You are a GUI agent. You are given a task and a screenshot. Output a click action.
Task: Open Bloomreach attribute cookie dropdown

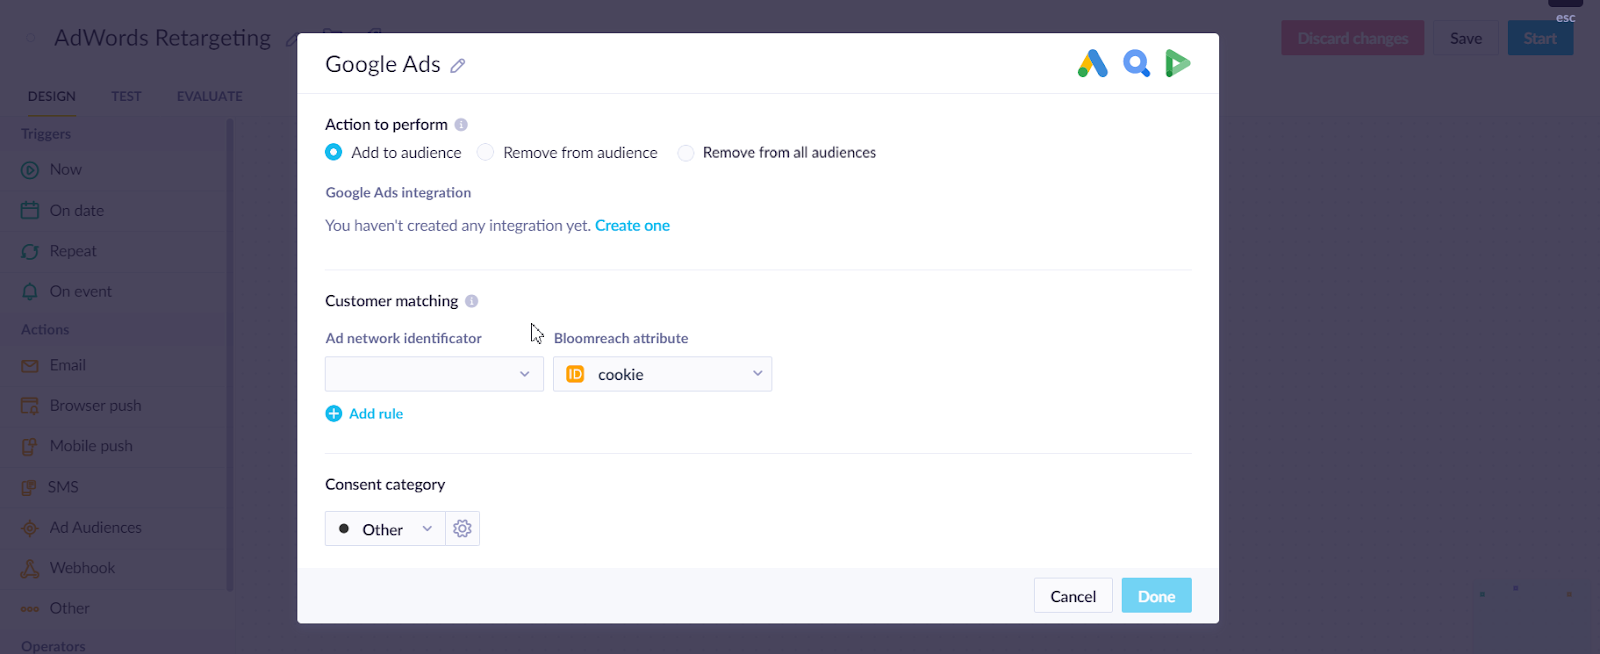click(x=662, y=374)
